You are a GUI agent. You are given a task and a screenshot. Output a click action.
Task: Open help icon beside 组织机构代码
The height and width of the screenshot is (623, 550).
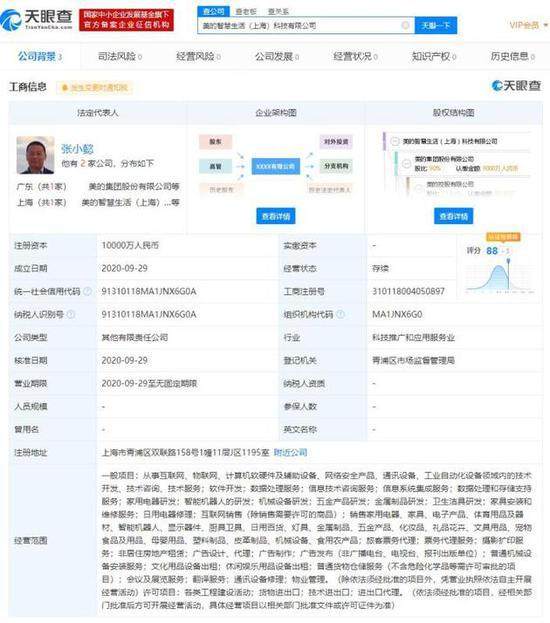[x=341, y=314]
